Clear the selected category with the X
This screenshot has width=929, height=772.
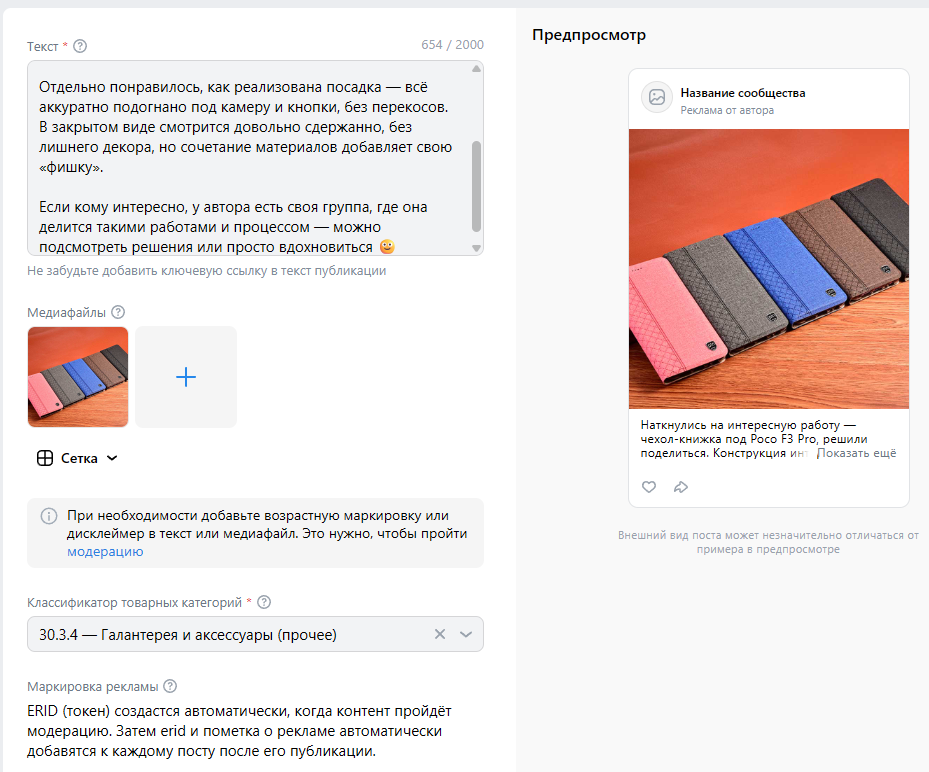click(440, 634)
